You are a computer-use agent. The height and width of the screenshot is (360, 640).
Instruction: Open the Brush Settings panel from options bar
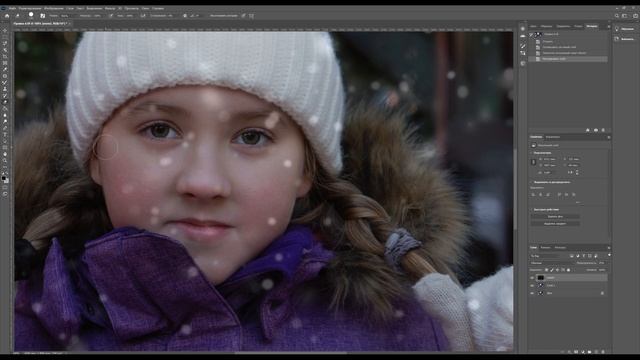tap(42, 16)
